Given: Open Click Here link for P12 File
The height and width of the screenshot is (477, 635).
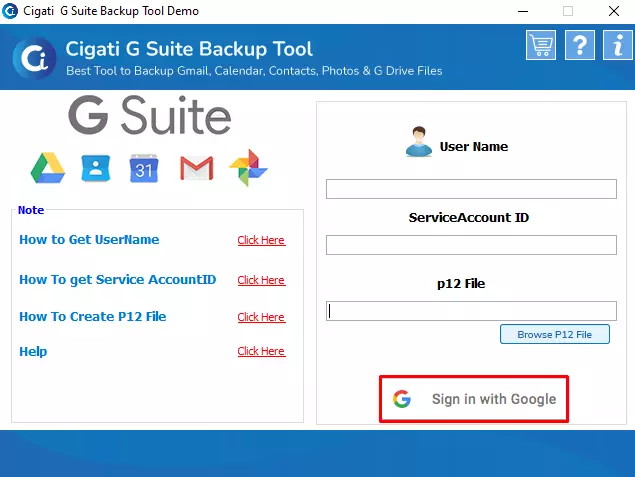Looking at the screenshot, I should pyautogui.click(x=261, y=317).
